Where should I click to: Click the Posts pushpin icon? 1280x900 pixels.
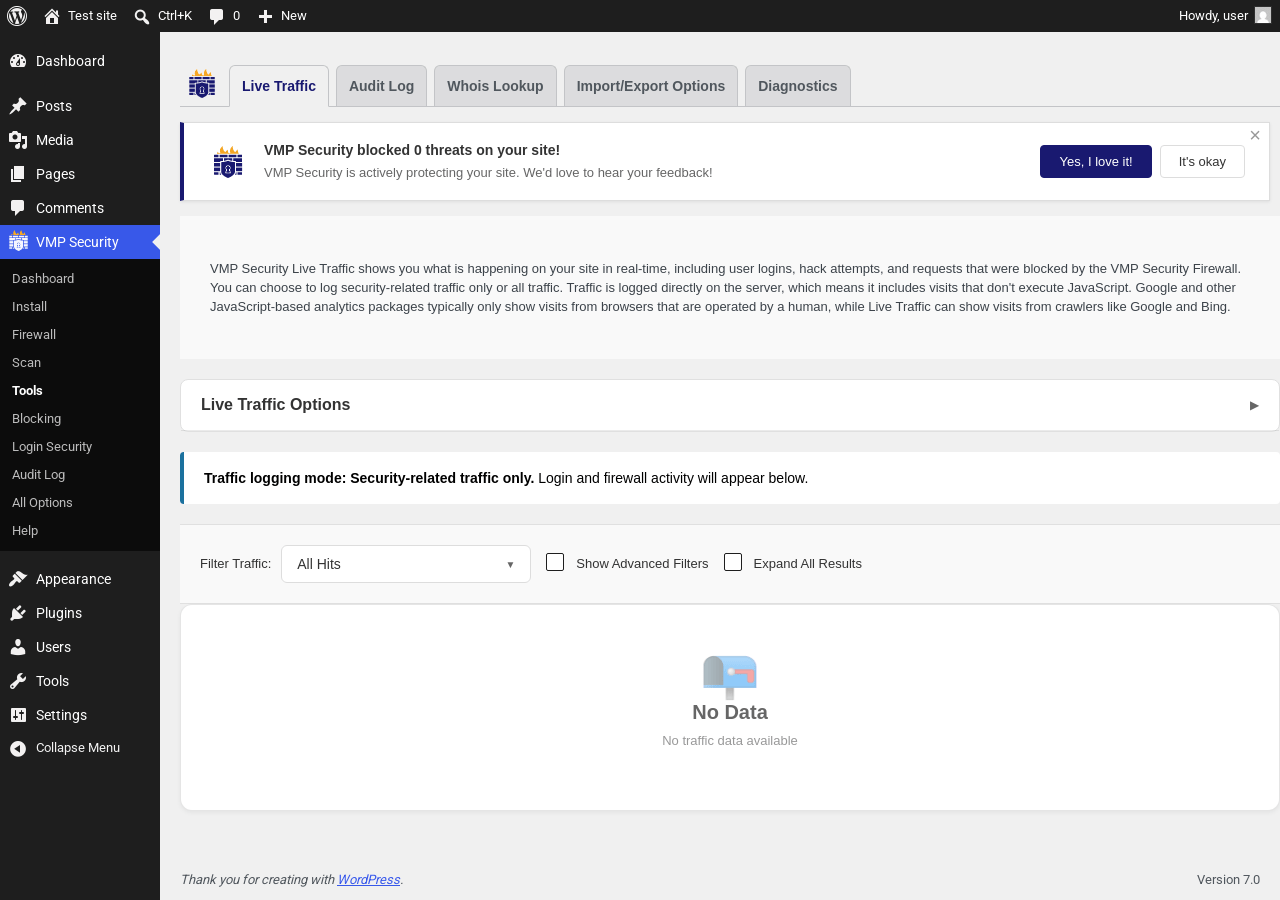[18, 106]
